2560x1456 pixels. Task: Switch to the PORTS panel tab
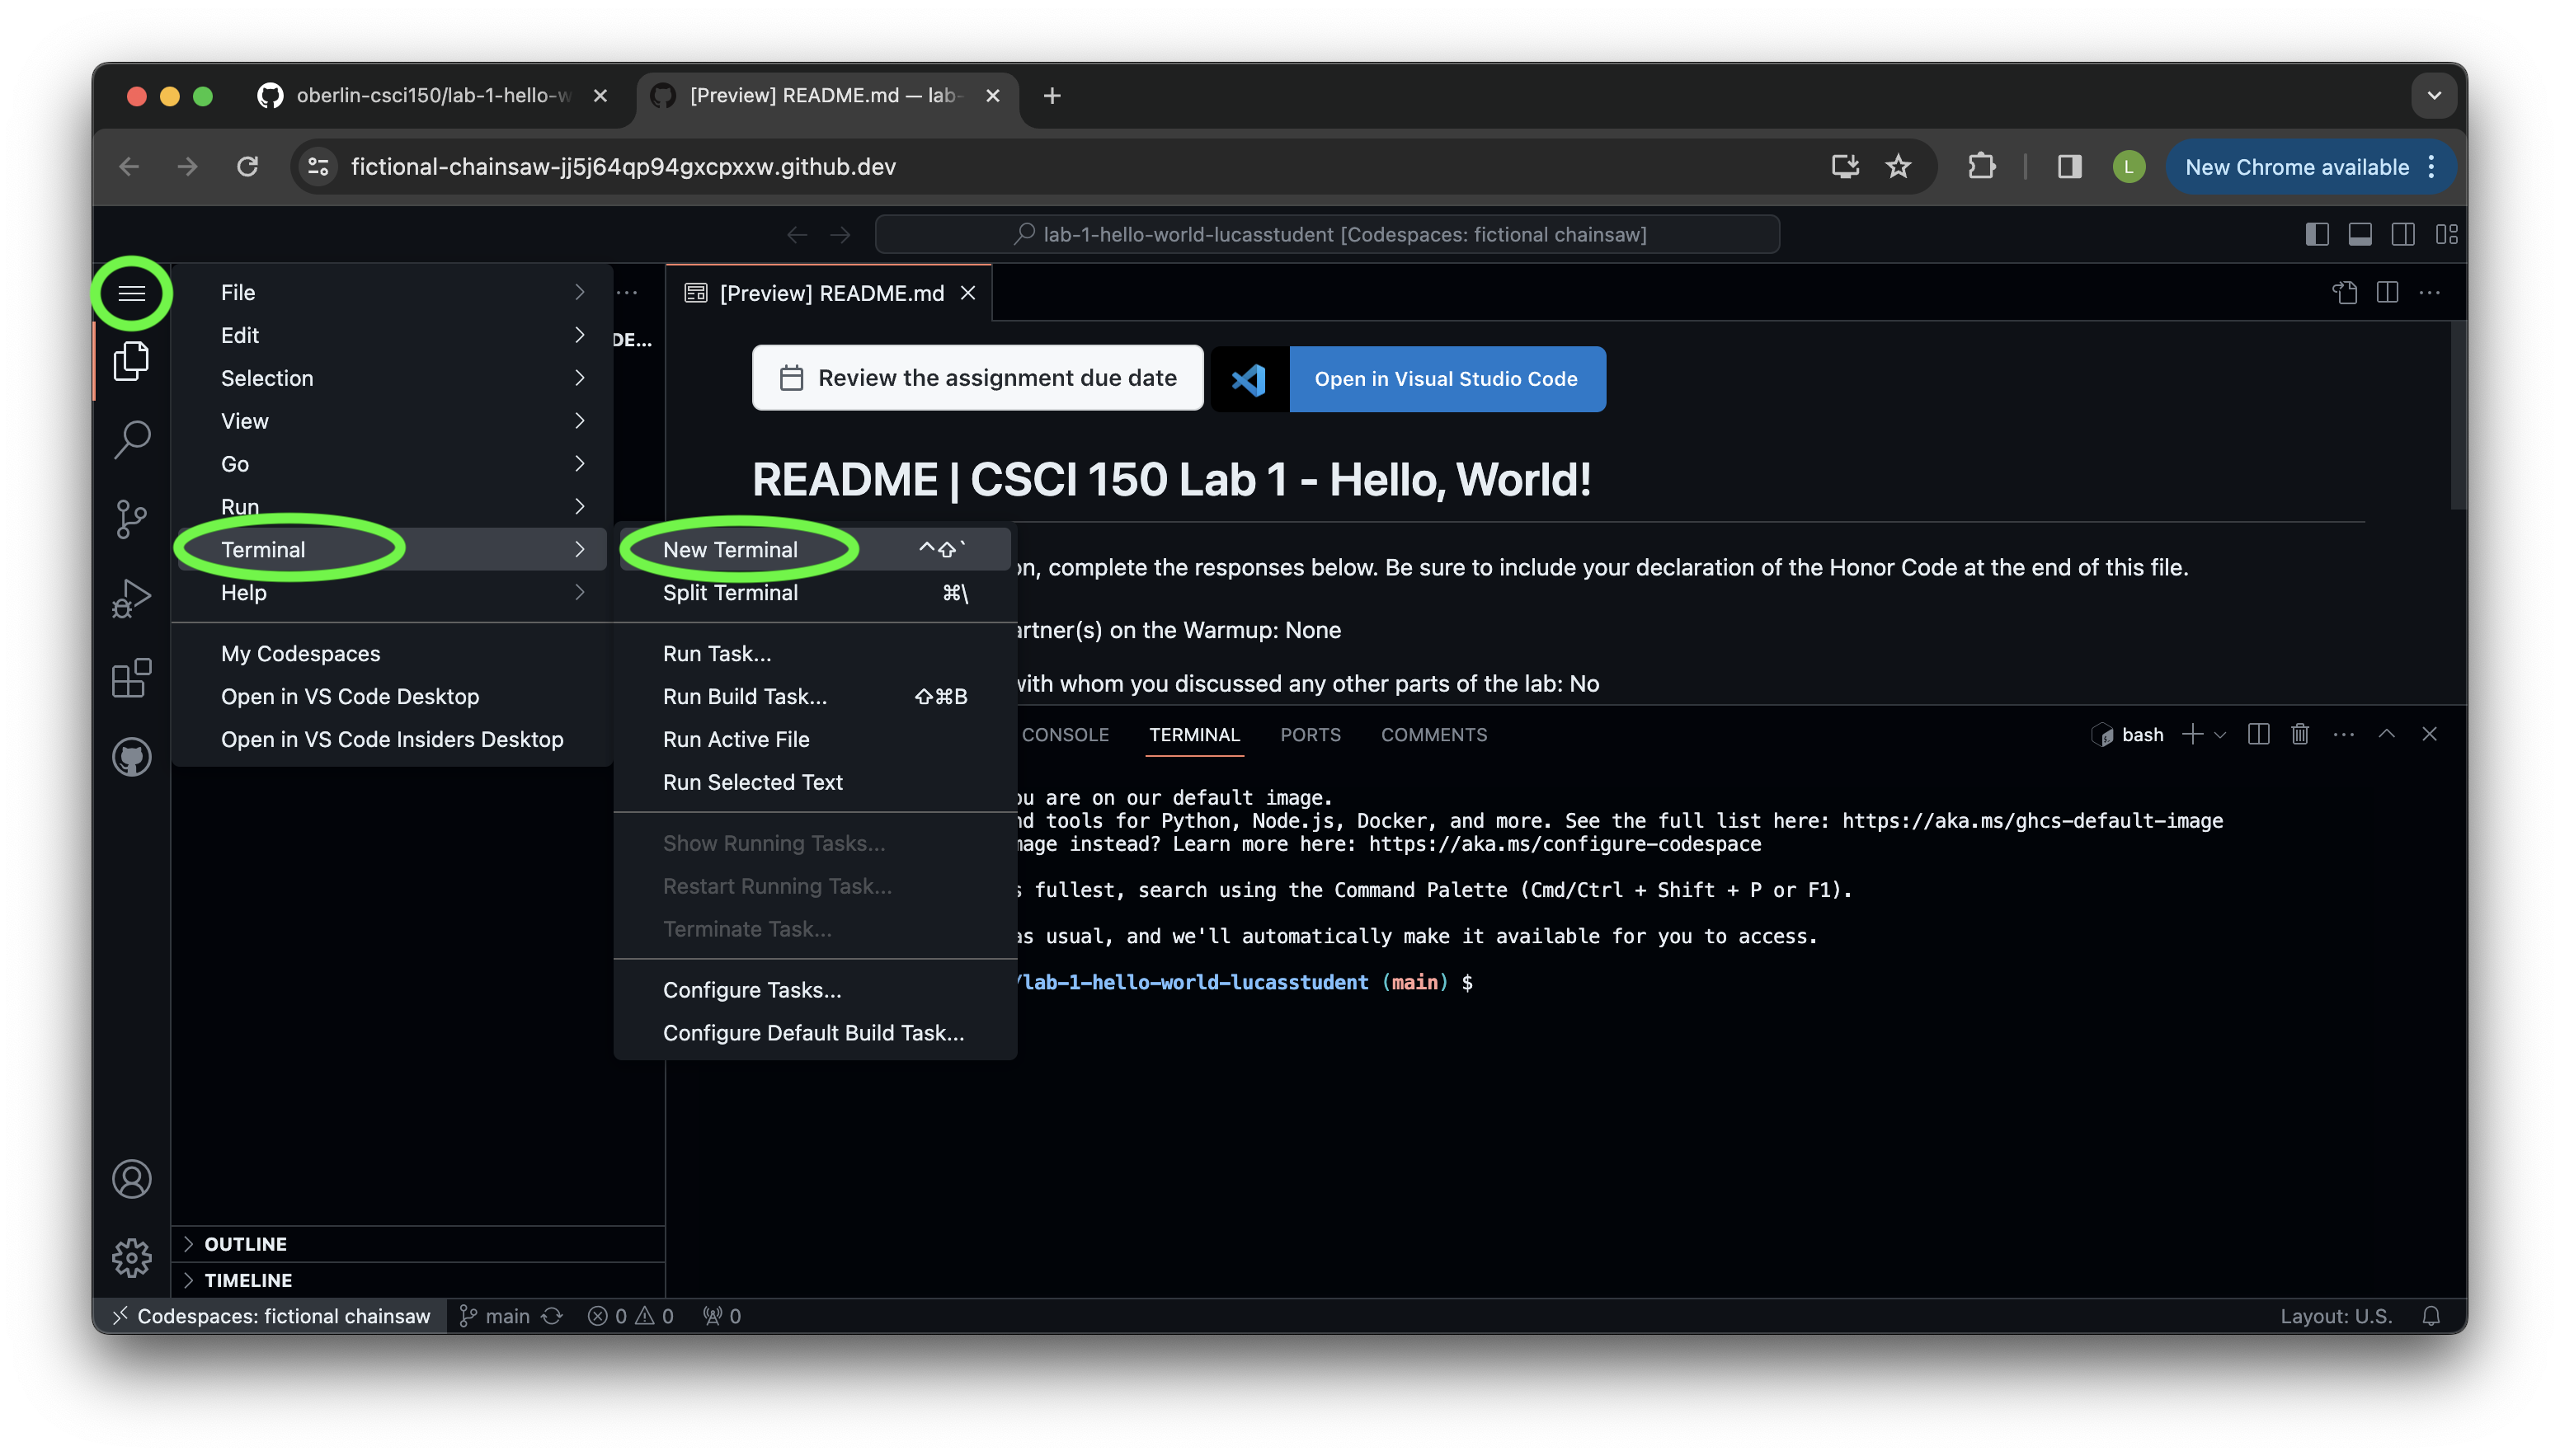[x=1310, y=734]
